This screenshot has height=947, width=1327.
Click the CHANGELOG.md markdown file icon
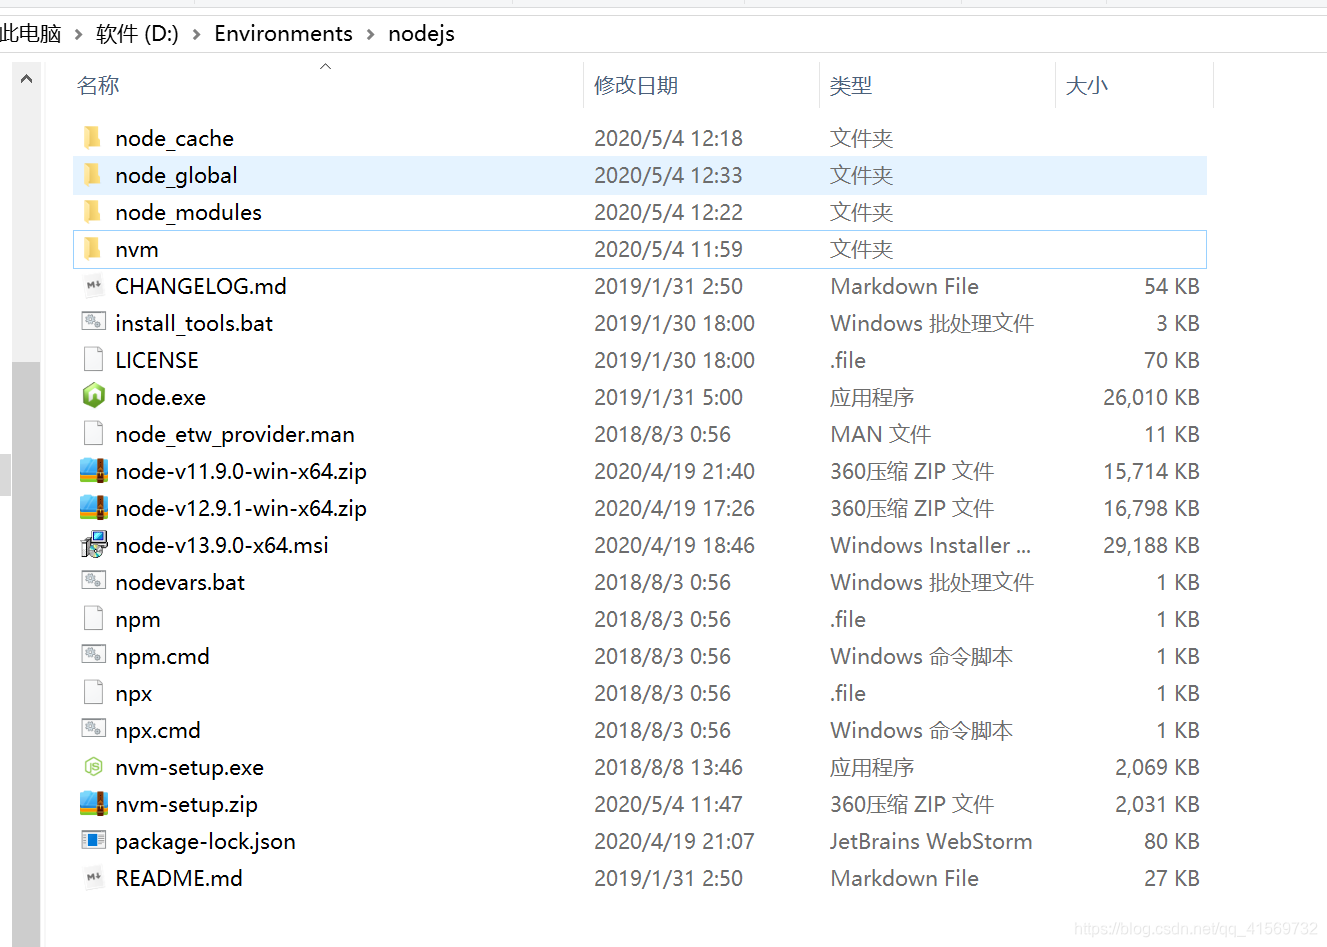(x=93, y=285)
